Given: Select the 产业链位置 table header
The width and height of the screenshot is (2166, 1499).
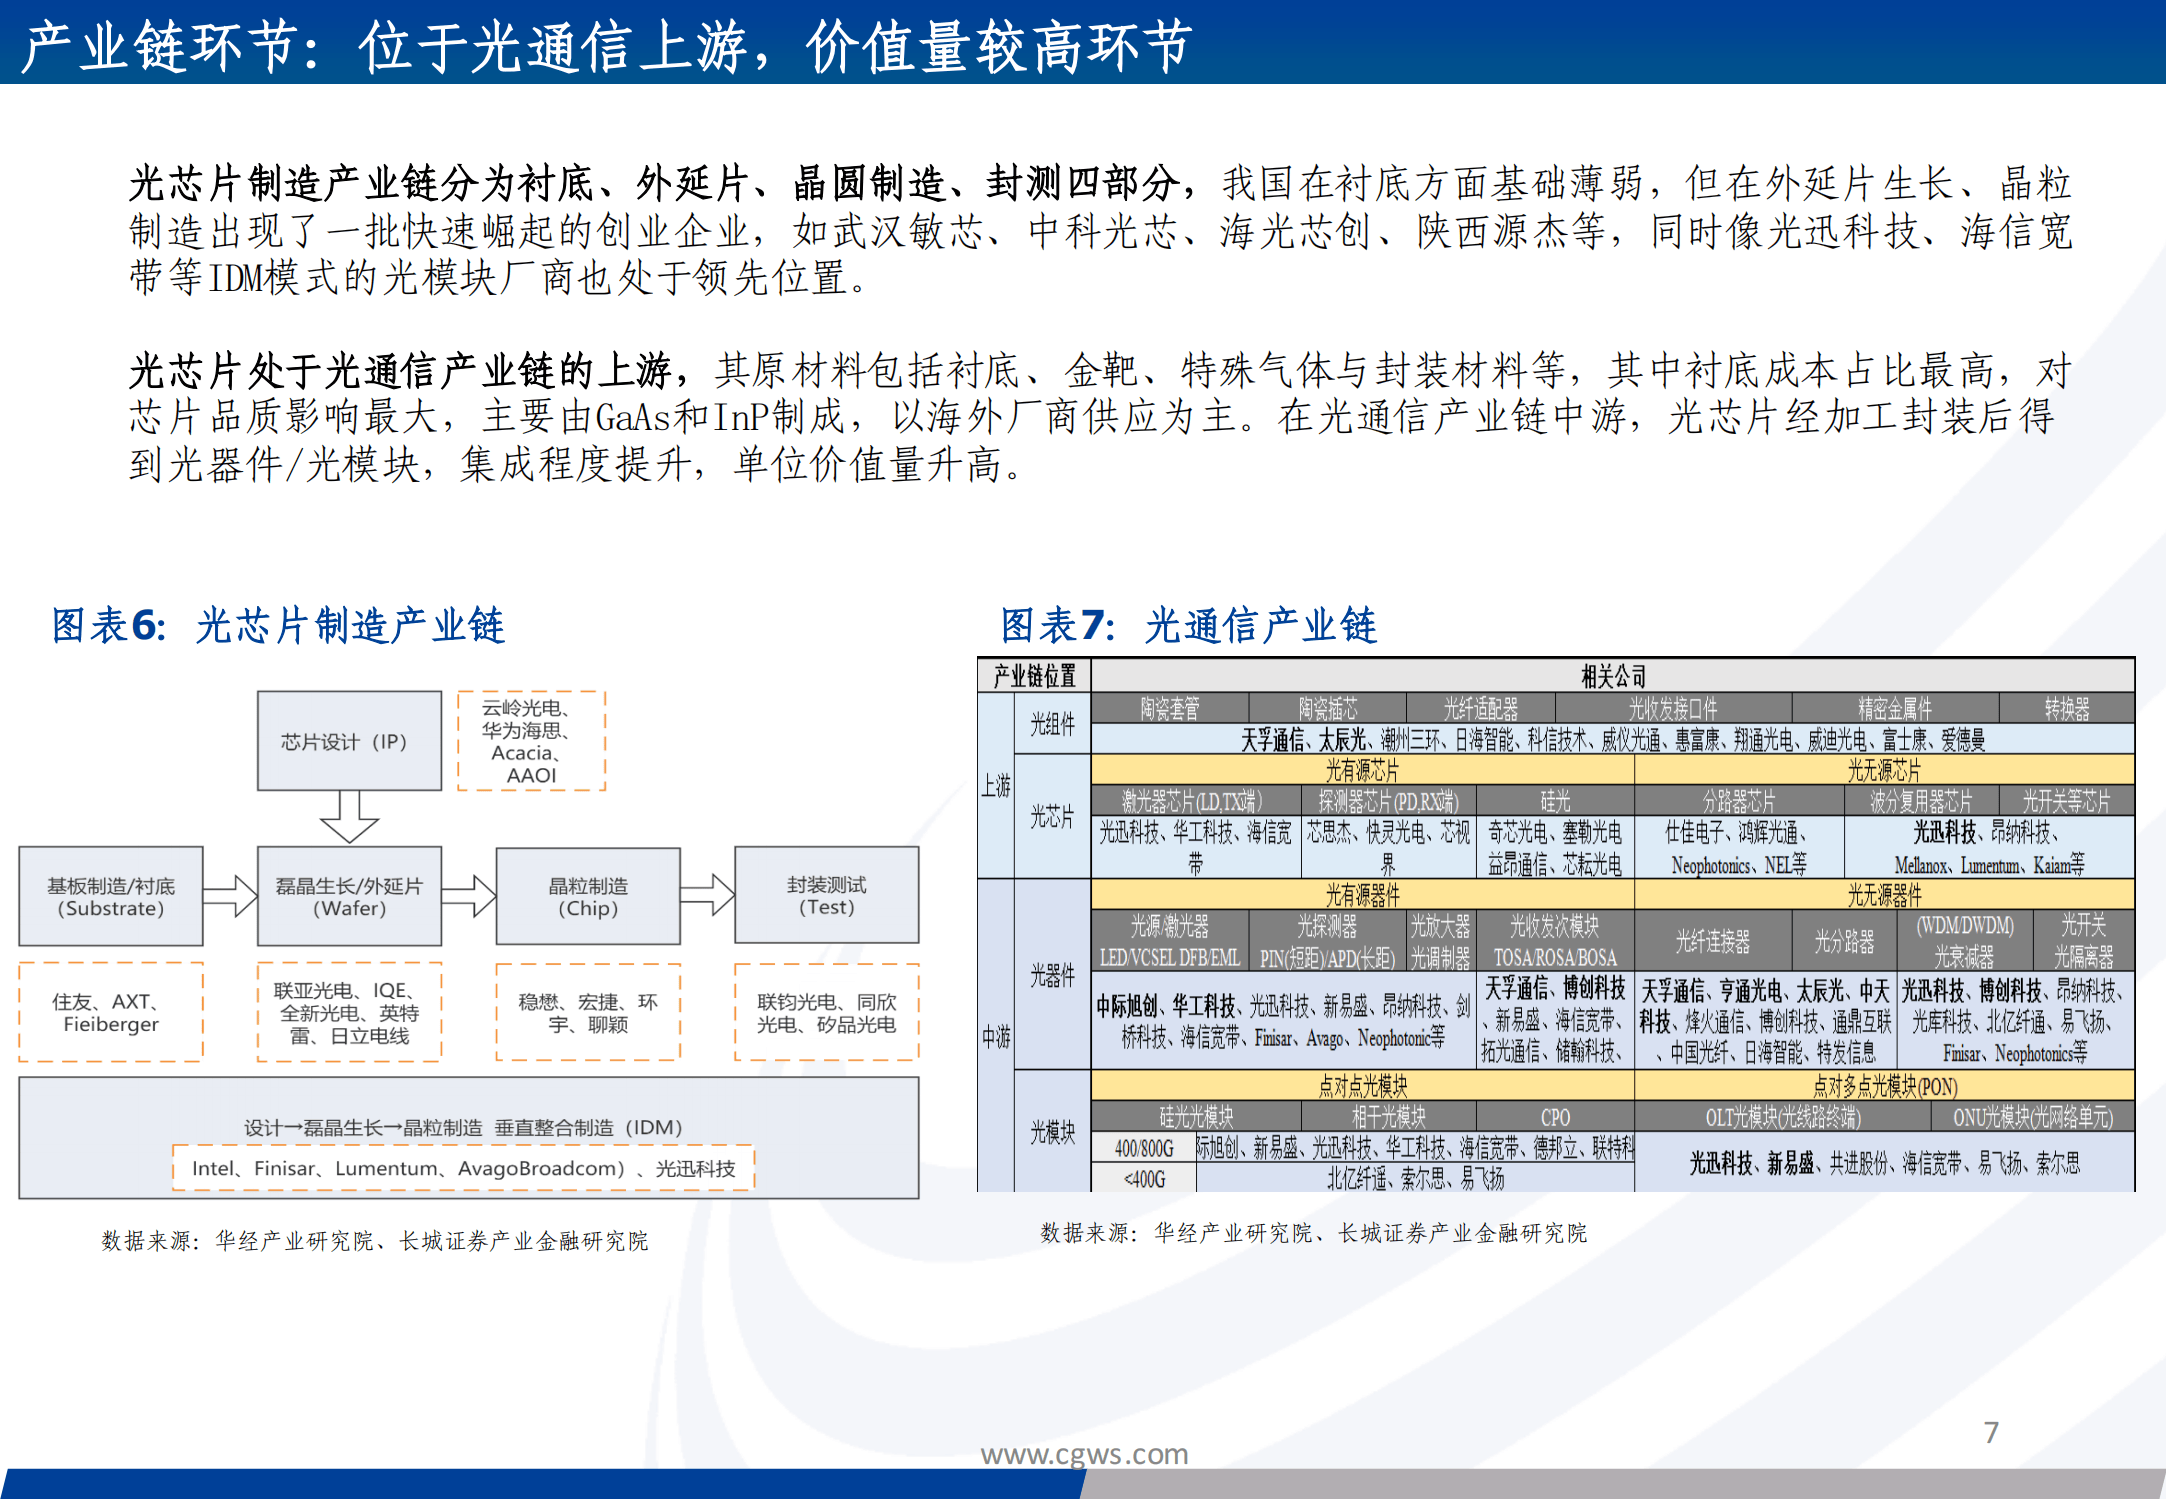Looking at the screenshot, I should (1034, 677).
